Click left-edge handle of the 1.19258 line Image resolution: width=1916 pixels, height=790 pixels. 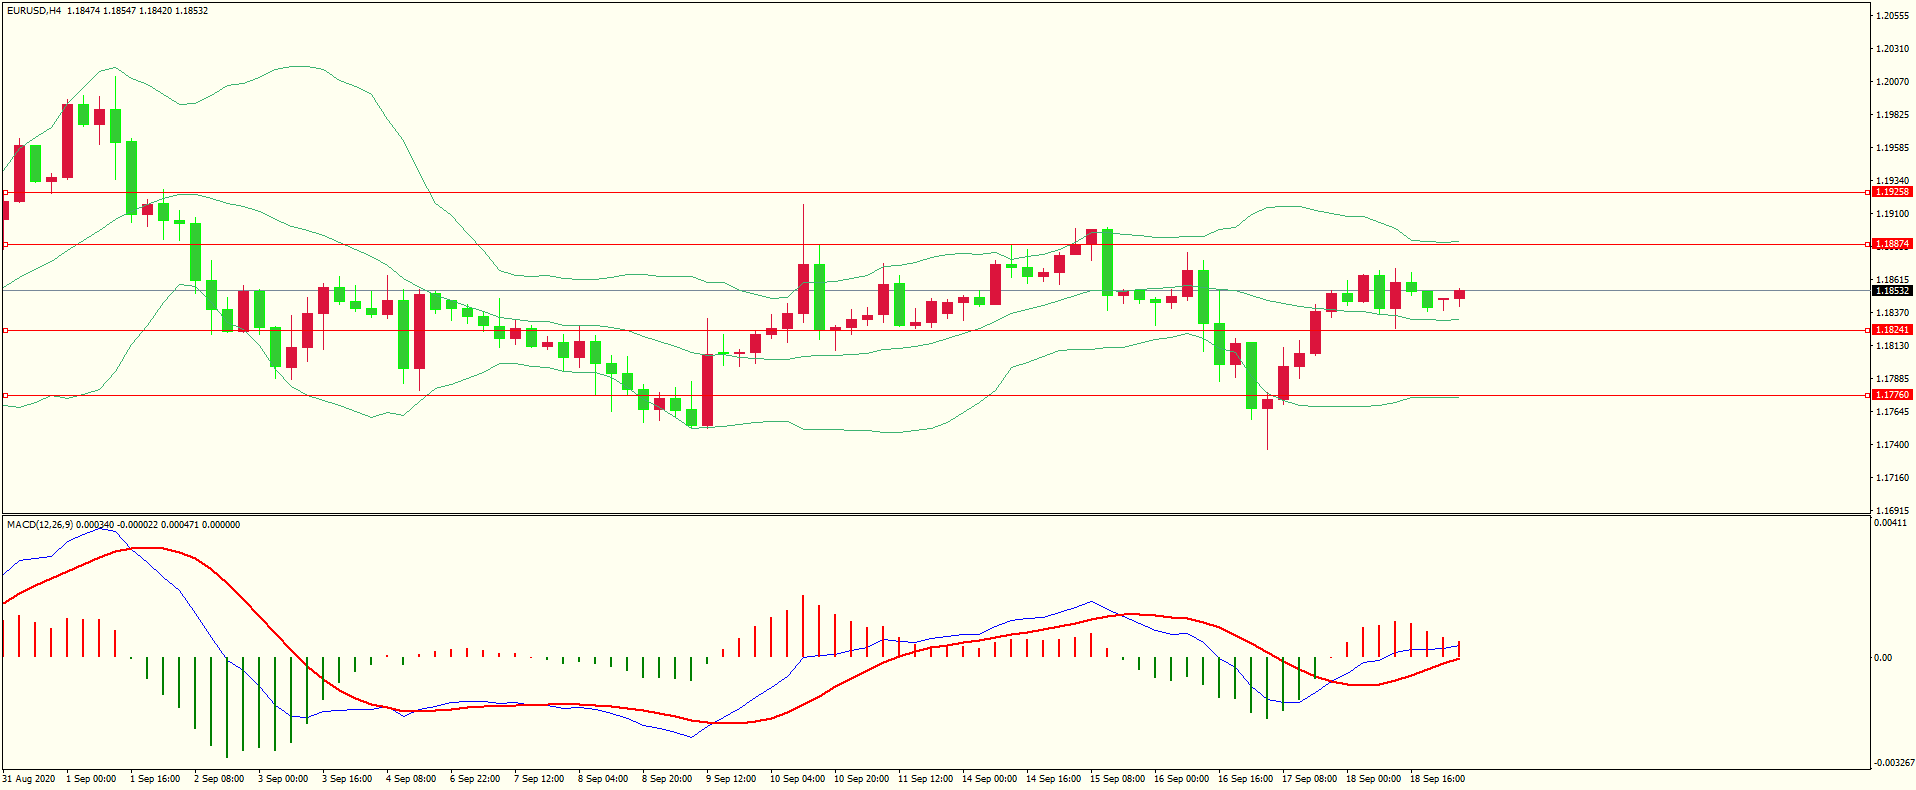5,192
